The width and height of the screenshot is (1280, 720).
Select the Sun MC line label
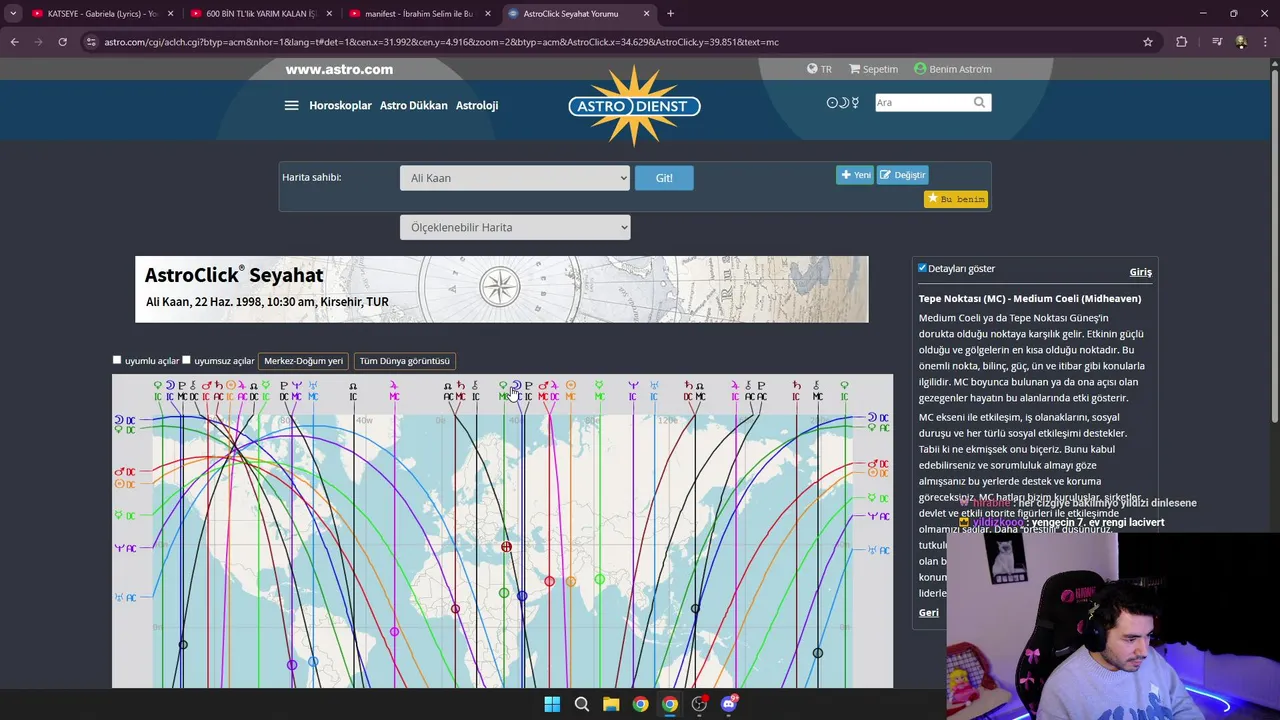571,391
